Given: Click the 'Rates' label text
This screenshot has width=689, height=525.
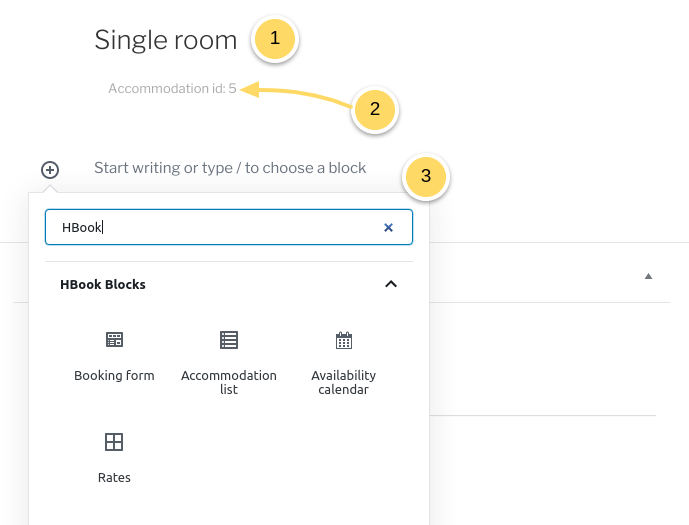Looking at the screenshot, I should [x=114, y=478].
